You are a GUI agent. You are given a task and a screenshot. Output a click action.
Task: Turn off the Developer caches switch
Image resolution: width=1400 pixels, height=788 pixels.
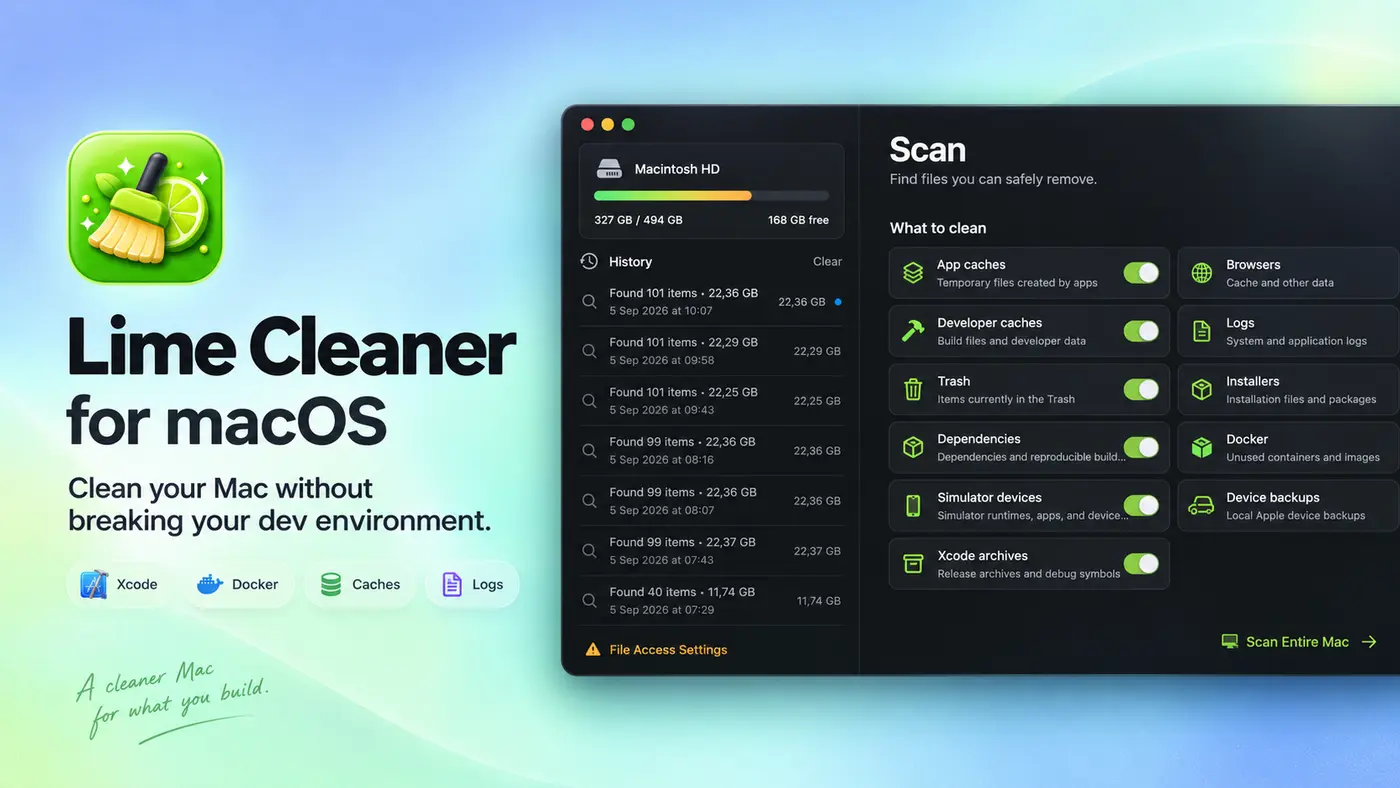[1141, 331]
